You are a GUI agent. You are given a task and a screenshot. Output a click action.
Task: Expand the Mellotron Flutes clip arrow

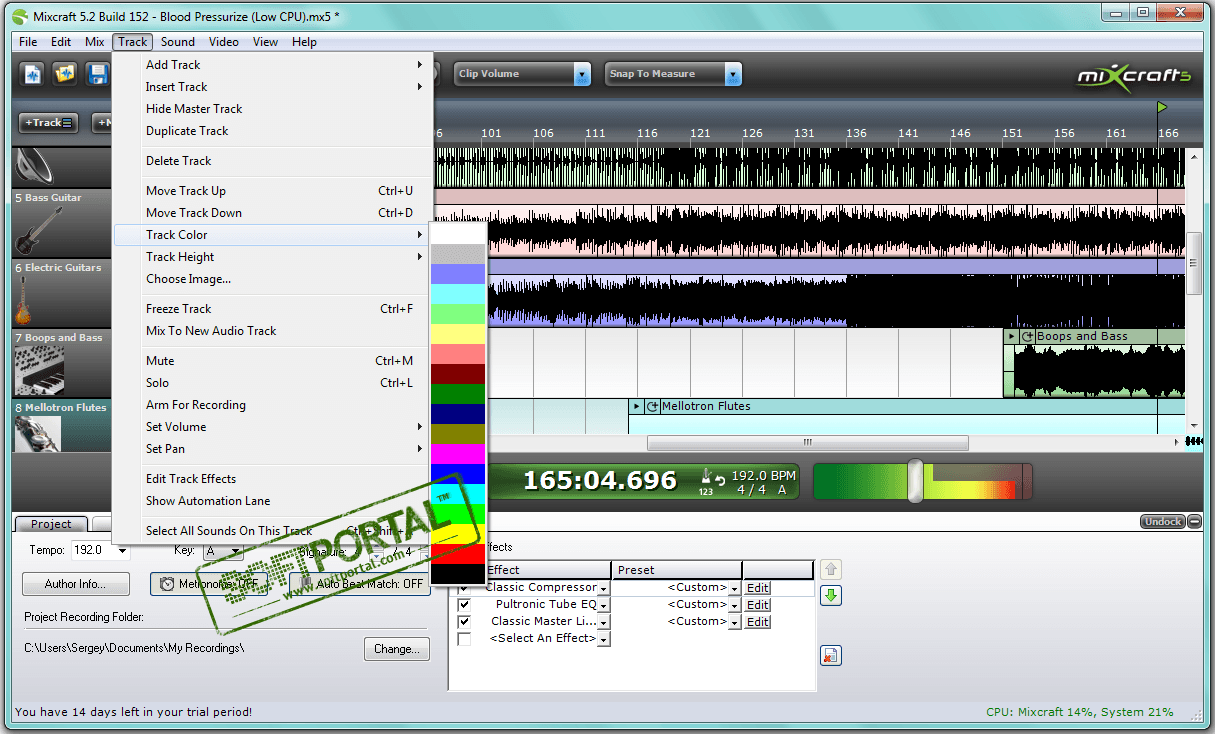click(637, 407)
